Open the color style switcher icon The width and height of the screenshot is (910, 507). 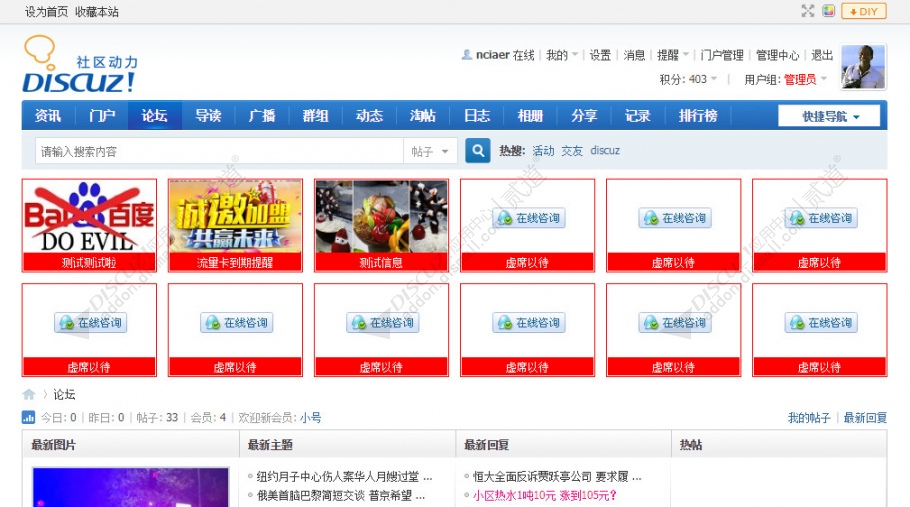click(x=828, y=11)
